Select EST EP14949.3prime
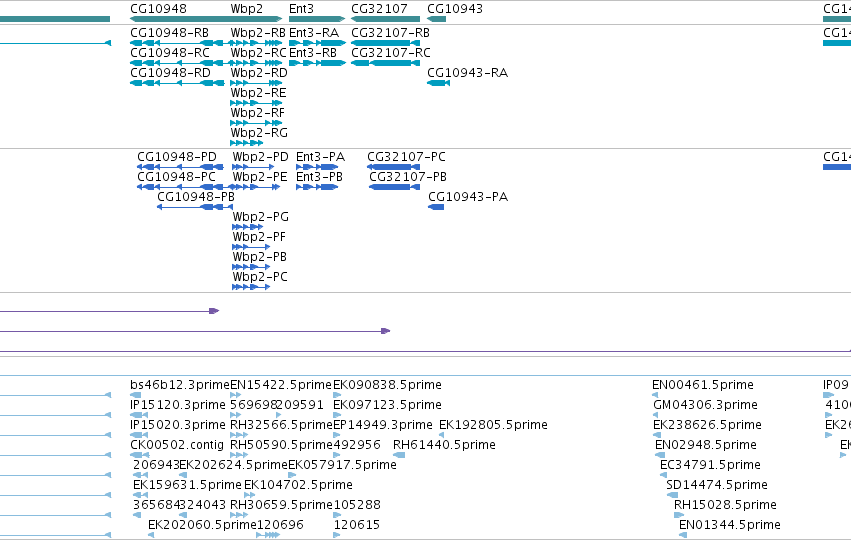Viewport: 851px width, 540px height. tap(383, 425)
